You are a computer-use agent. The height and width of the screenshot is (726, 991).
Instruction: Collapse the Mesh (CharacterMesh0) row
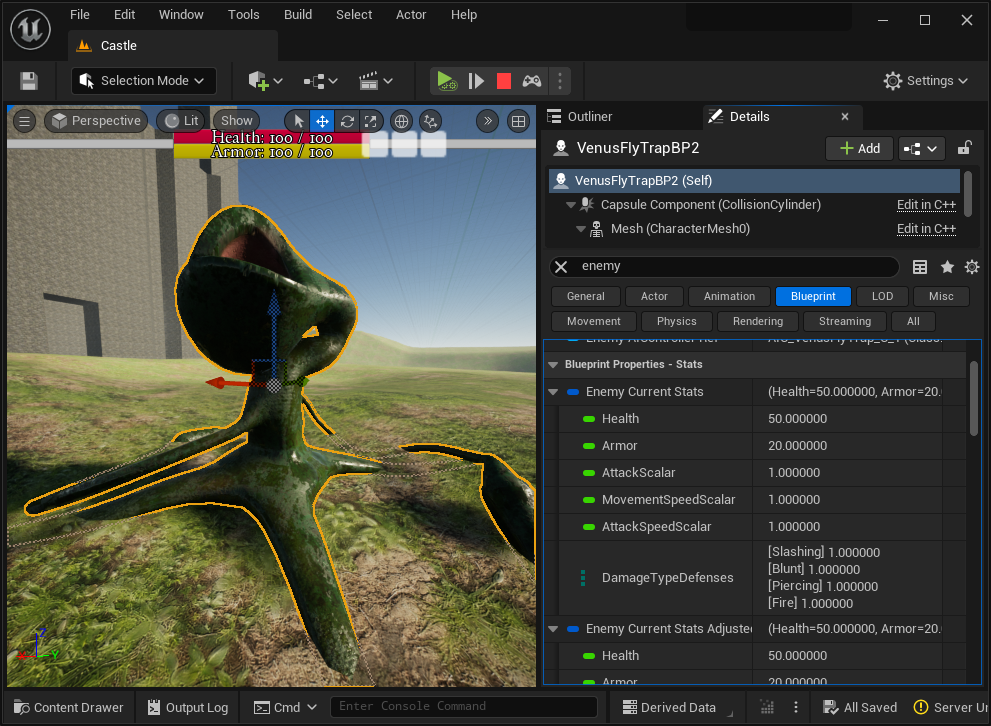point(581,229)
